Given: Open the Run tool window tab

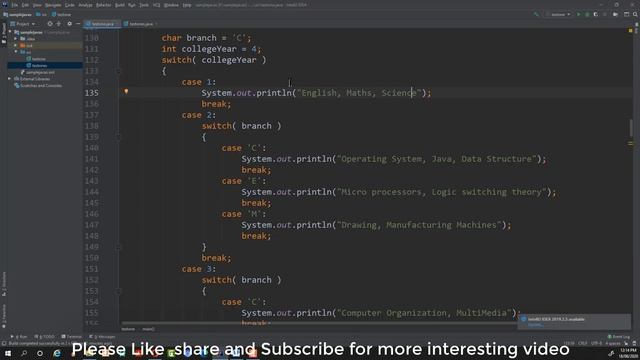Looking at the screenshot, I should 19,337.
